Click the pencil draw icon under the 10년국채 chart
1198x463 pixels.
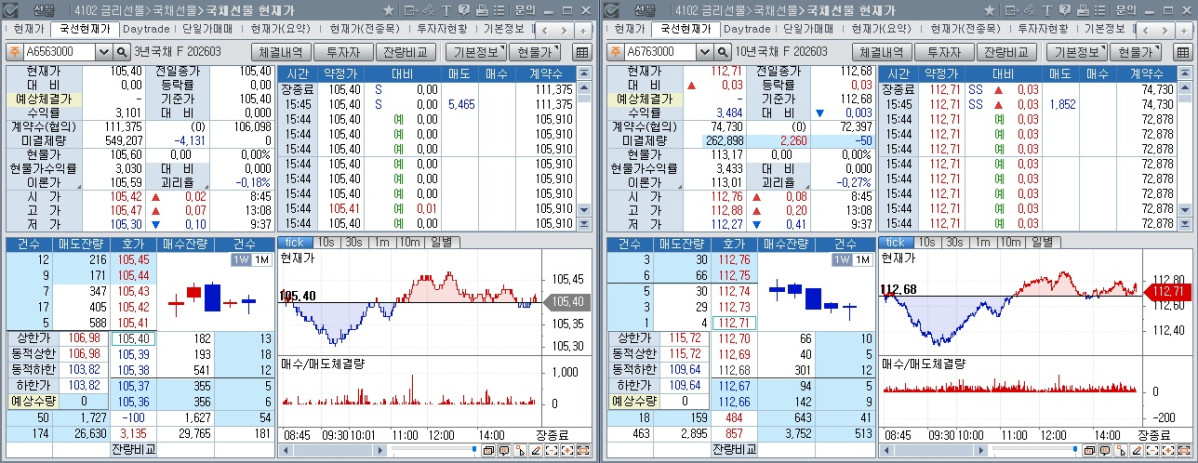tap(1137, 450)
